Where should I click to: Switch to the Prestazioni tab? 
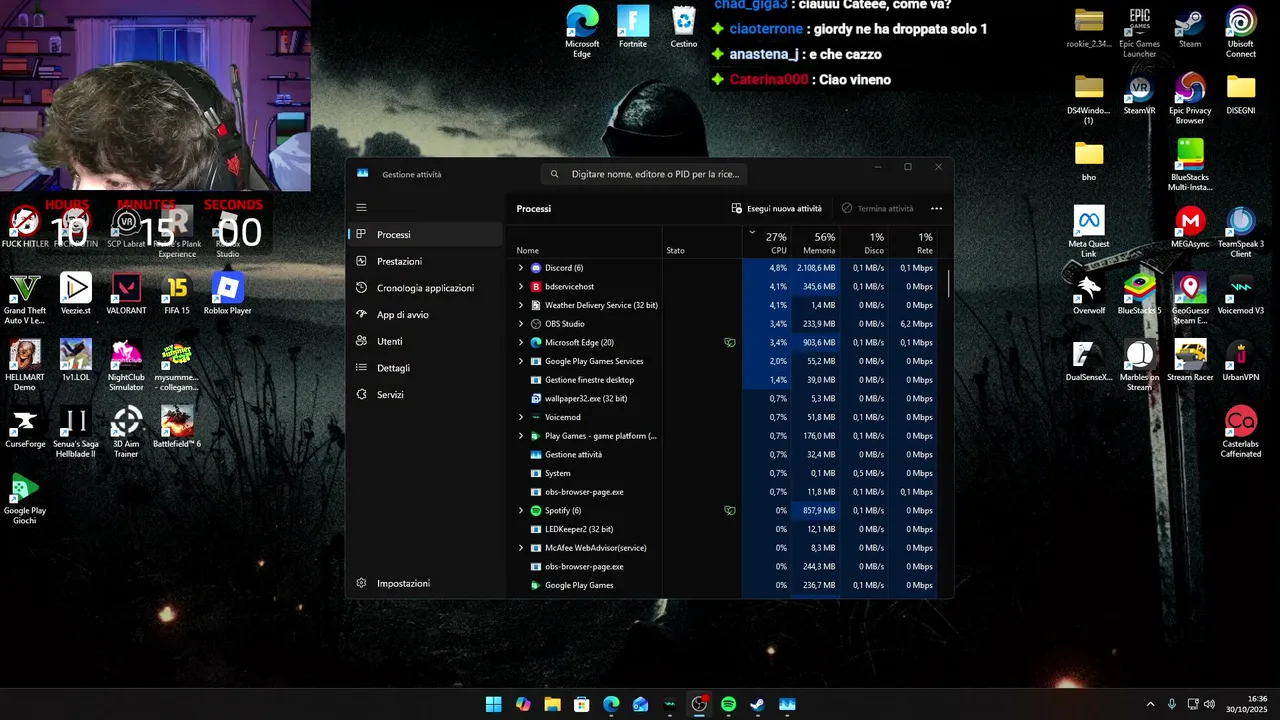[425, 261]
